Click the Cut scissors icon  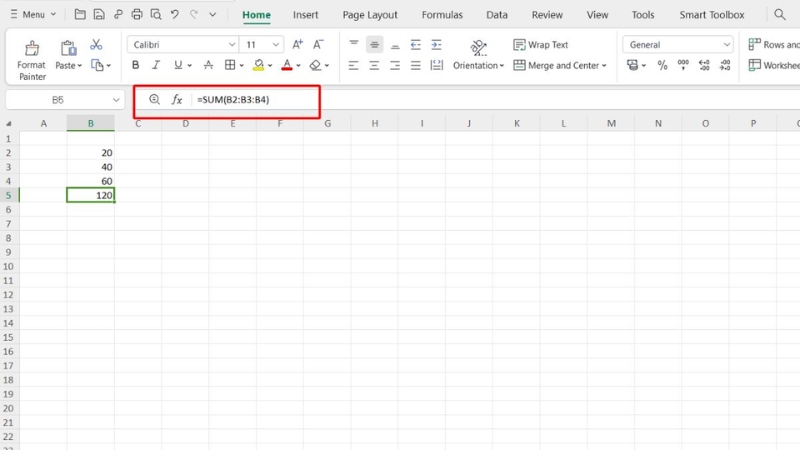[x=96, y=45]
